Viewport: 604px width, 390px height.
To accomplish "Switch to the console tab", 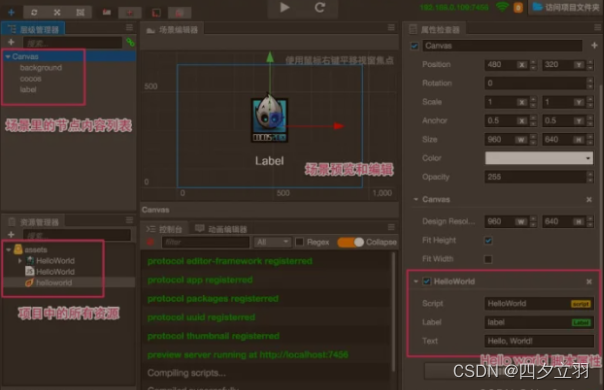I will pos(164,229).
